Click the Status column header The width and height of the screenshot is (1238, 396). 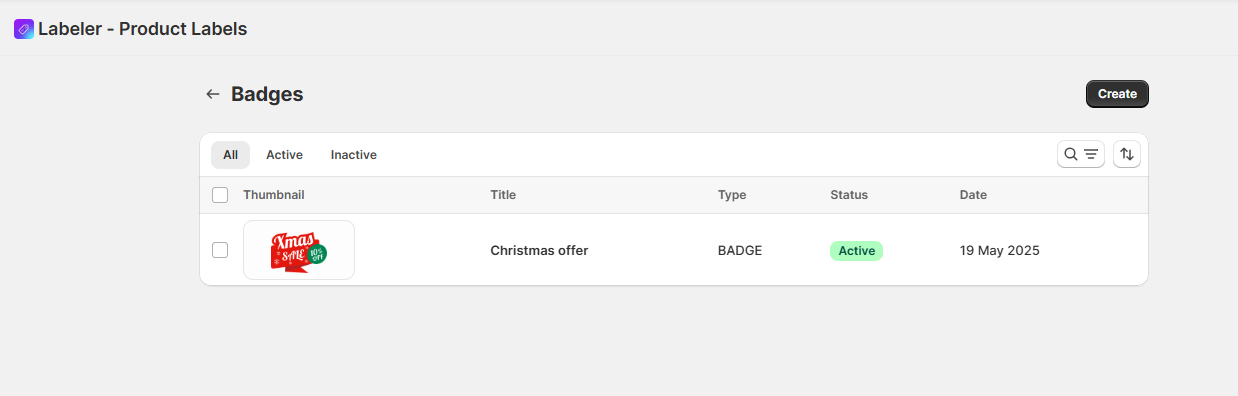(849, 195)
